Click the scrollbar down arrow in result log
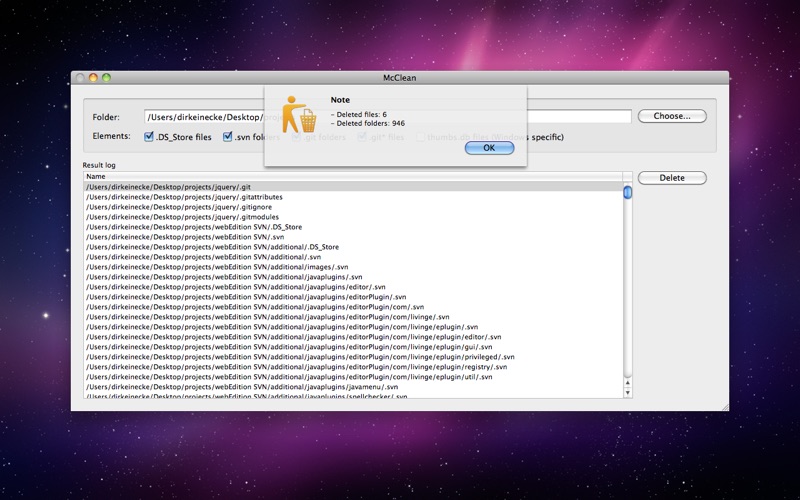 (x=628, y=393)
